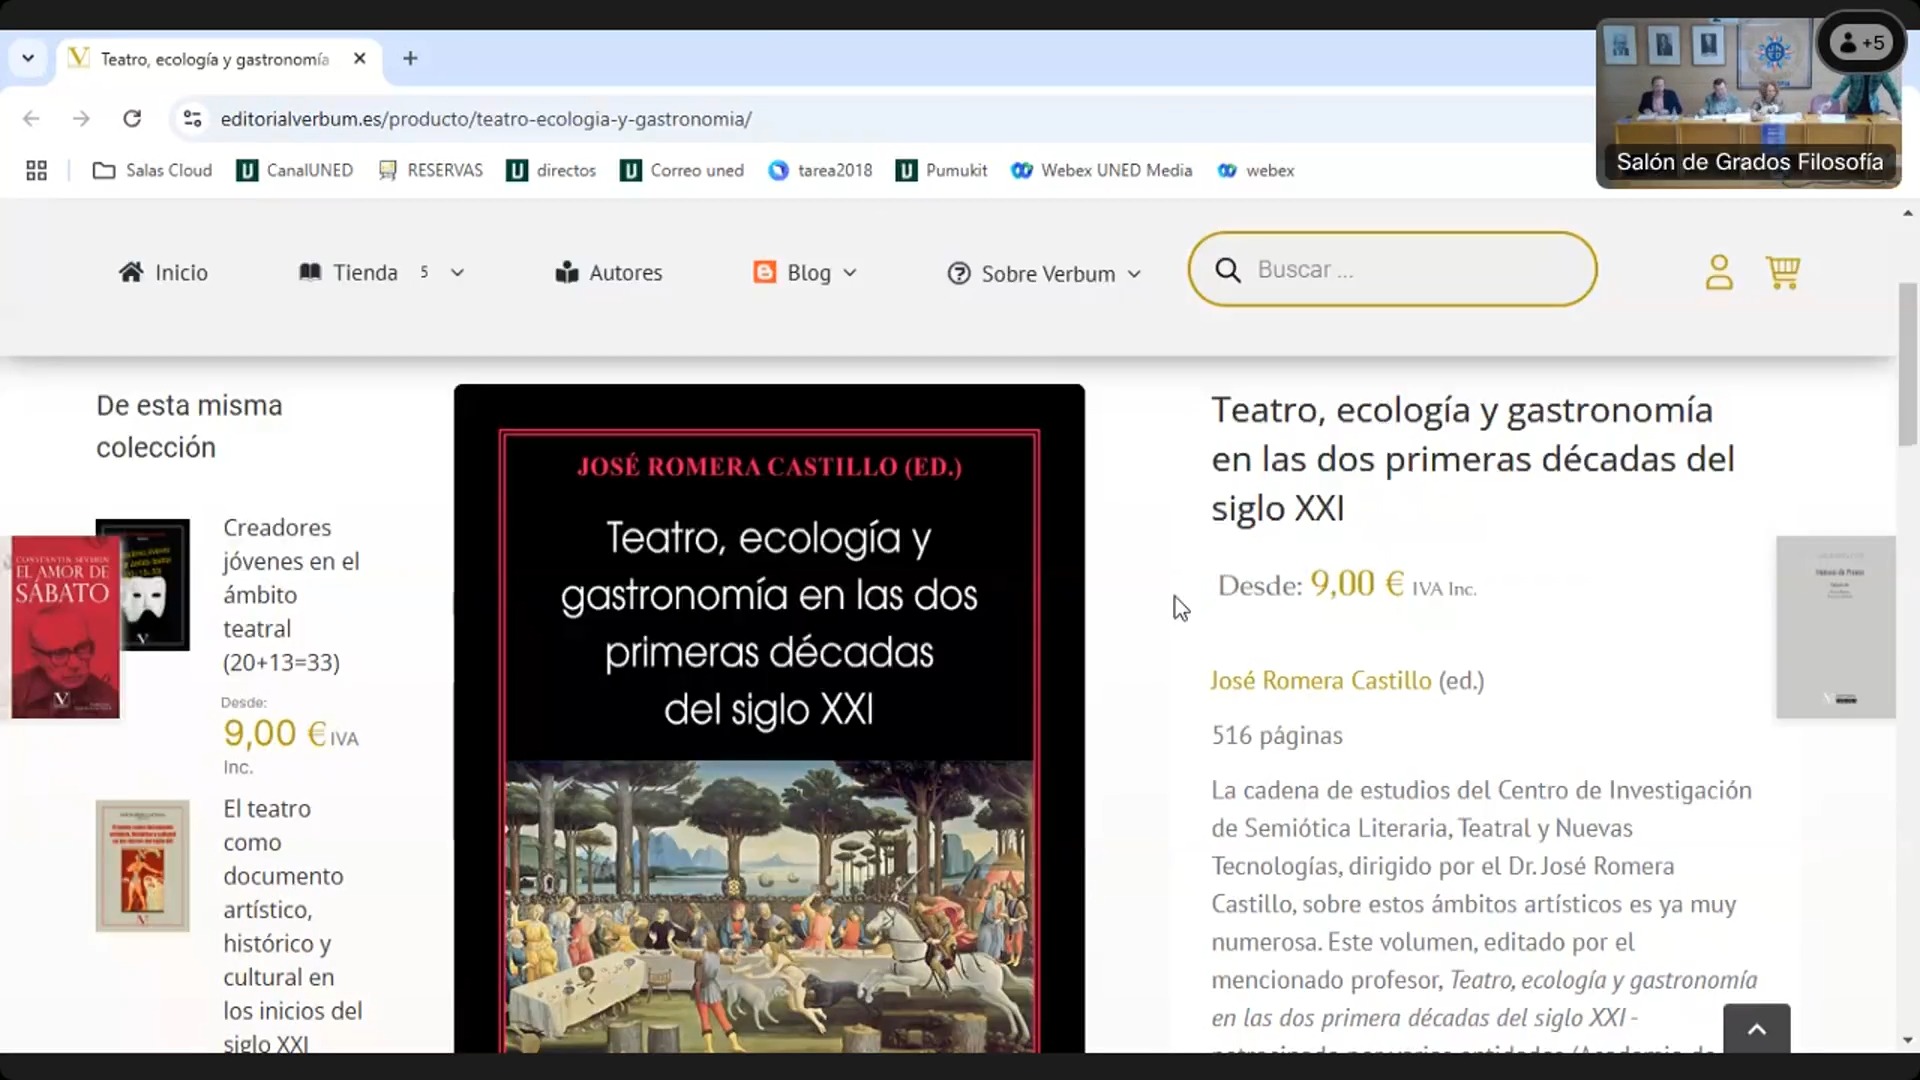View site information icon in address bar

(192, 119)
